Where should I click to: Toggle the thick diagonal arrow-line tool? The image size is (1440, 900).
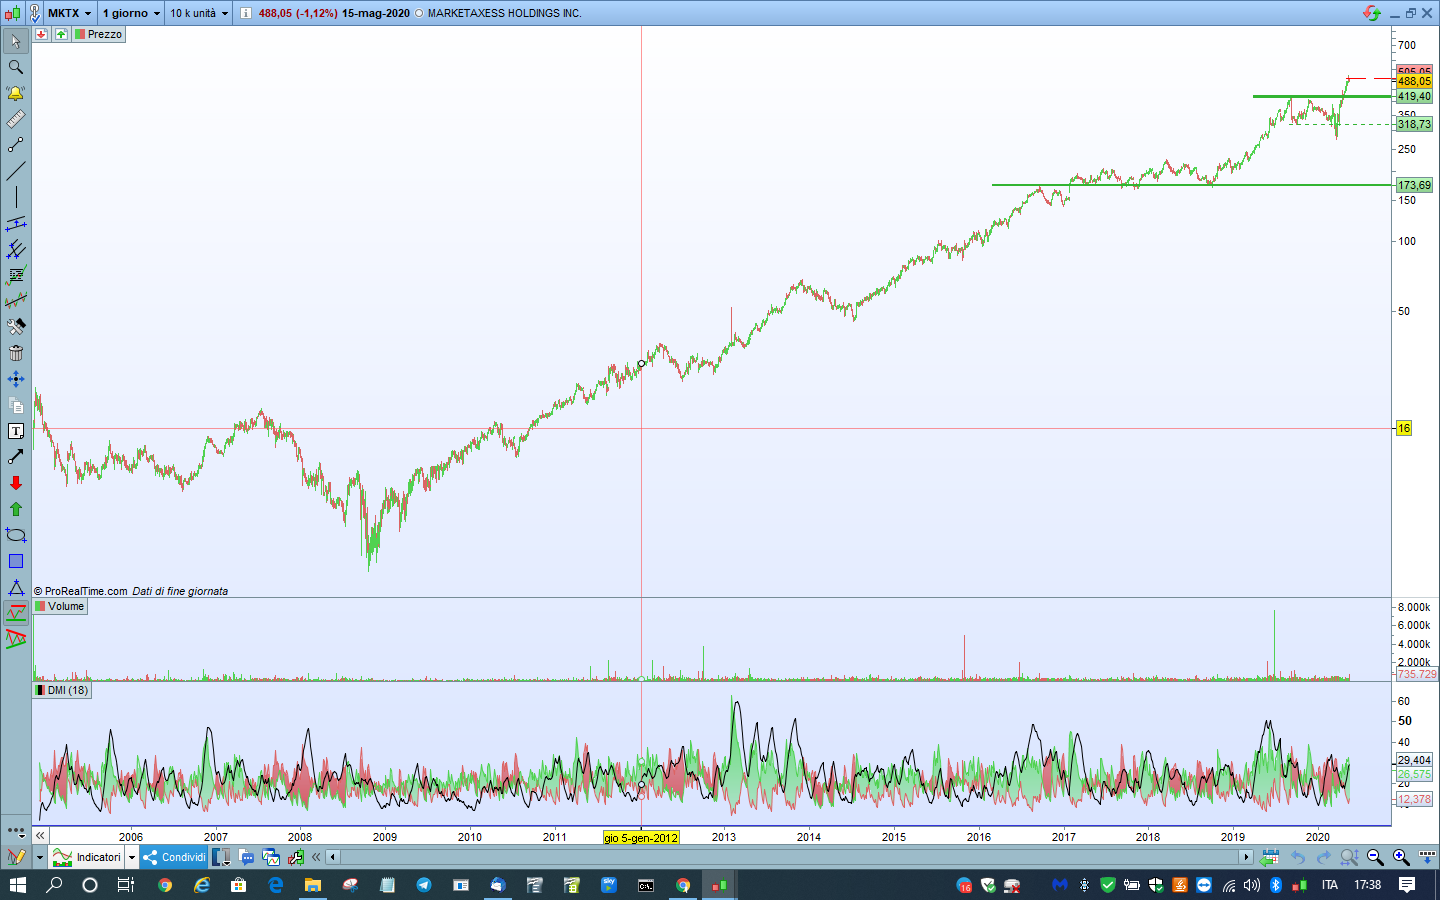click(x=16, y=457)
